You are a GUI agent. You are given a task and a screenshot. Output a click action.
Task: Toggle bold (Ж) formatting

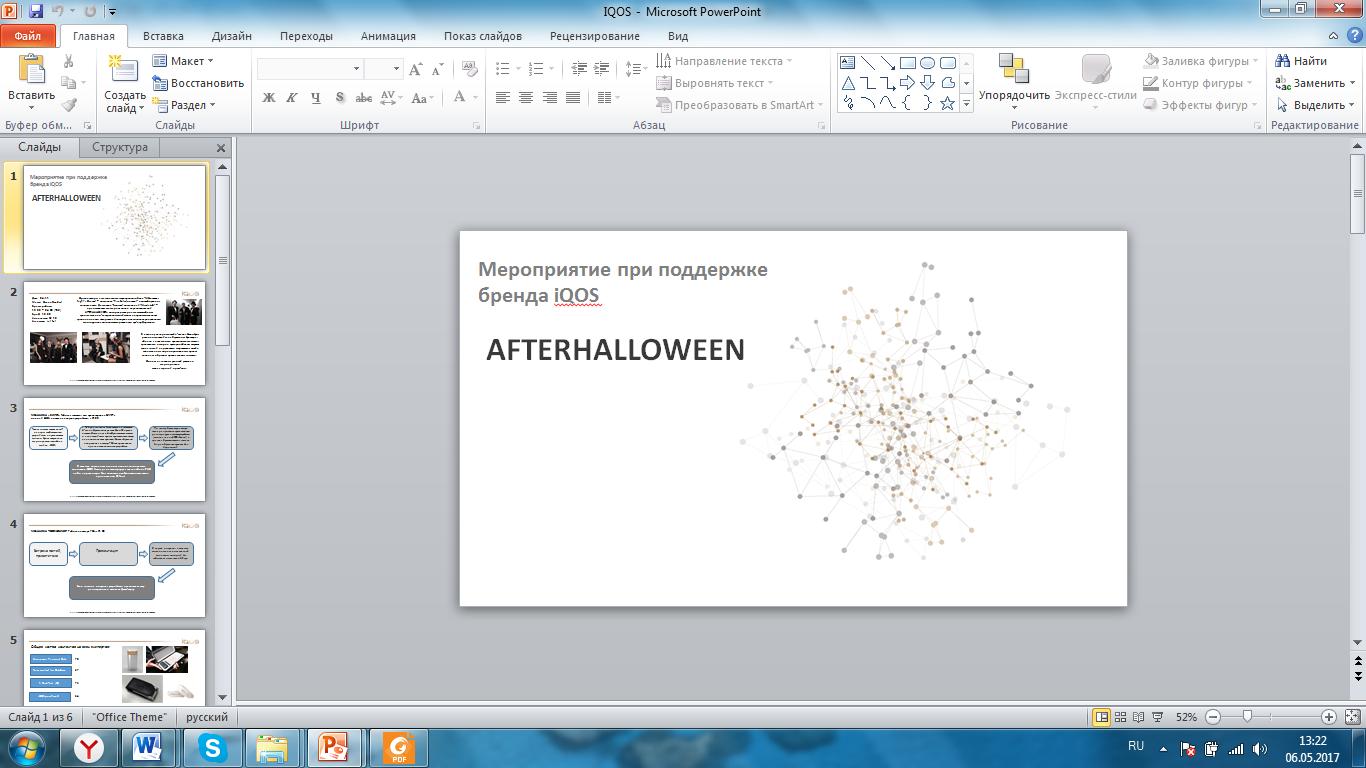point(268,98)
